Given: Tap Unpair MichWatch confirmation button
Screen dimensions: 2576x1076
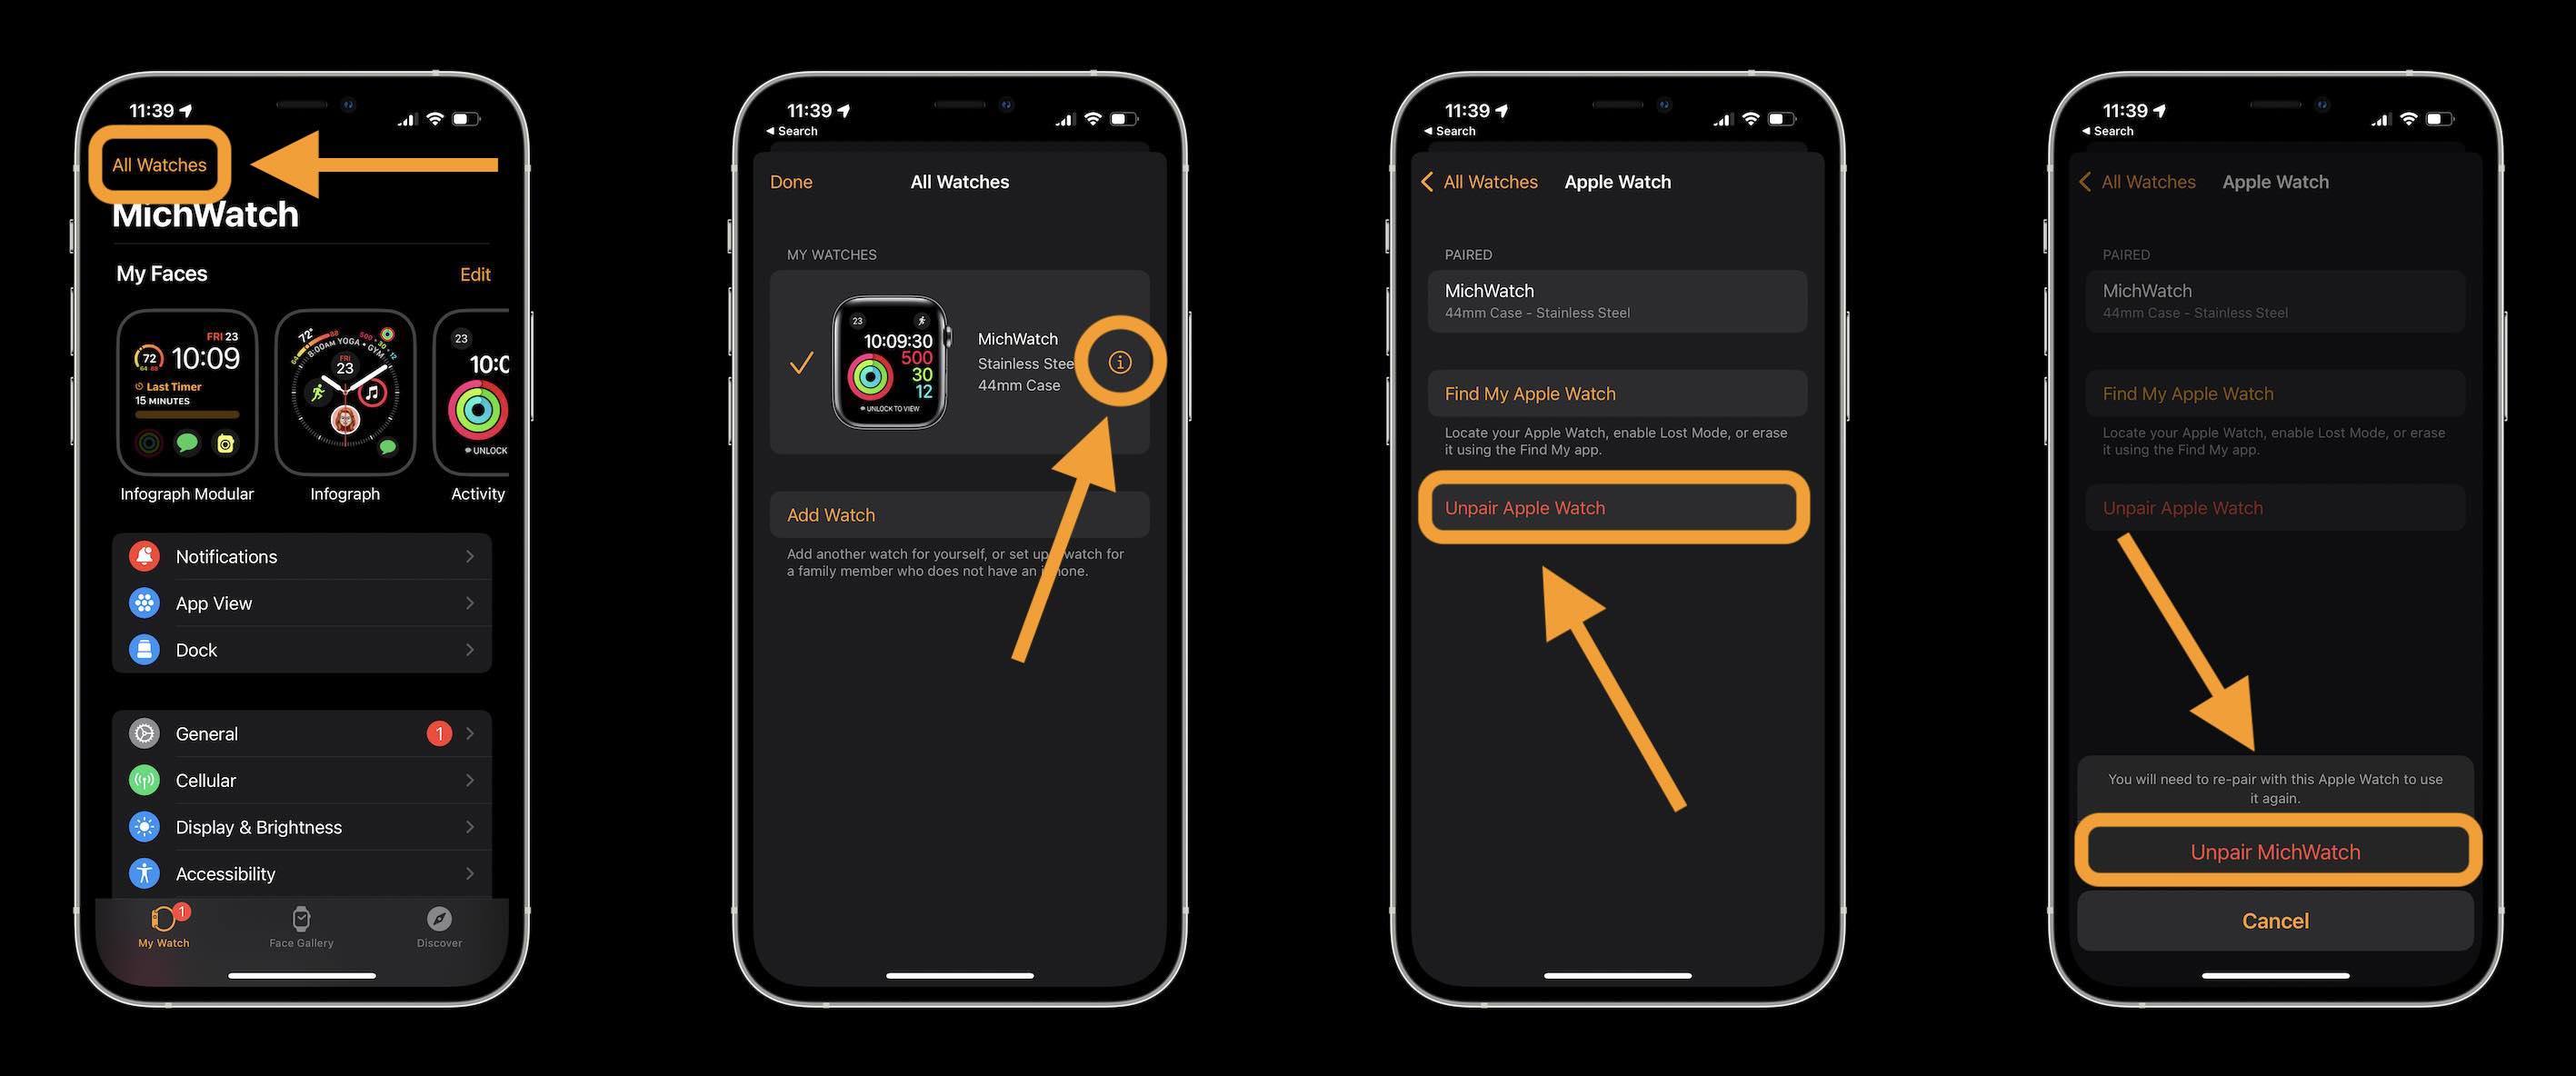Looking at the screenshot, I should pyautogui.click(x=2272, y=851).
